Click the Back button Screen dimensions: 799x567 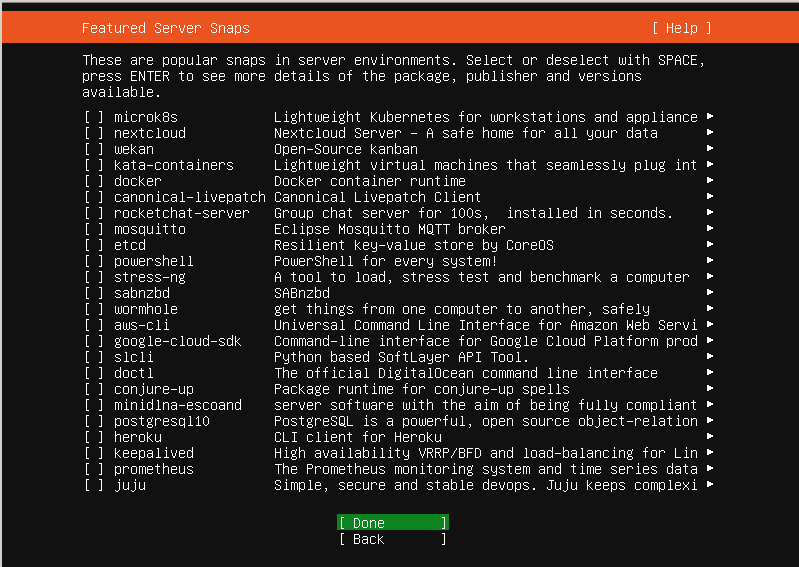coord(392,539)
